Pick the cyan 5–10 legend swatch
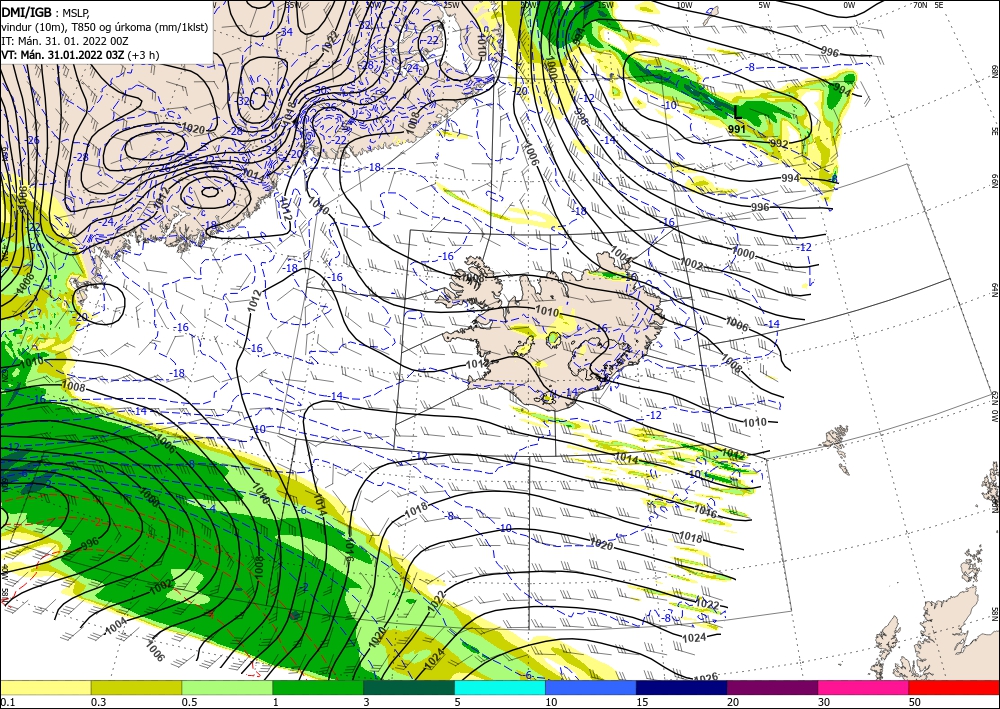 (x=500, y=688)
